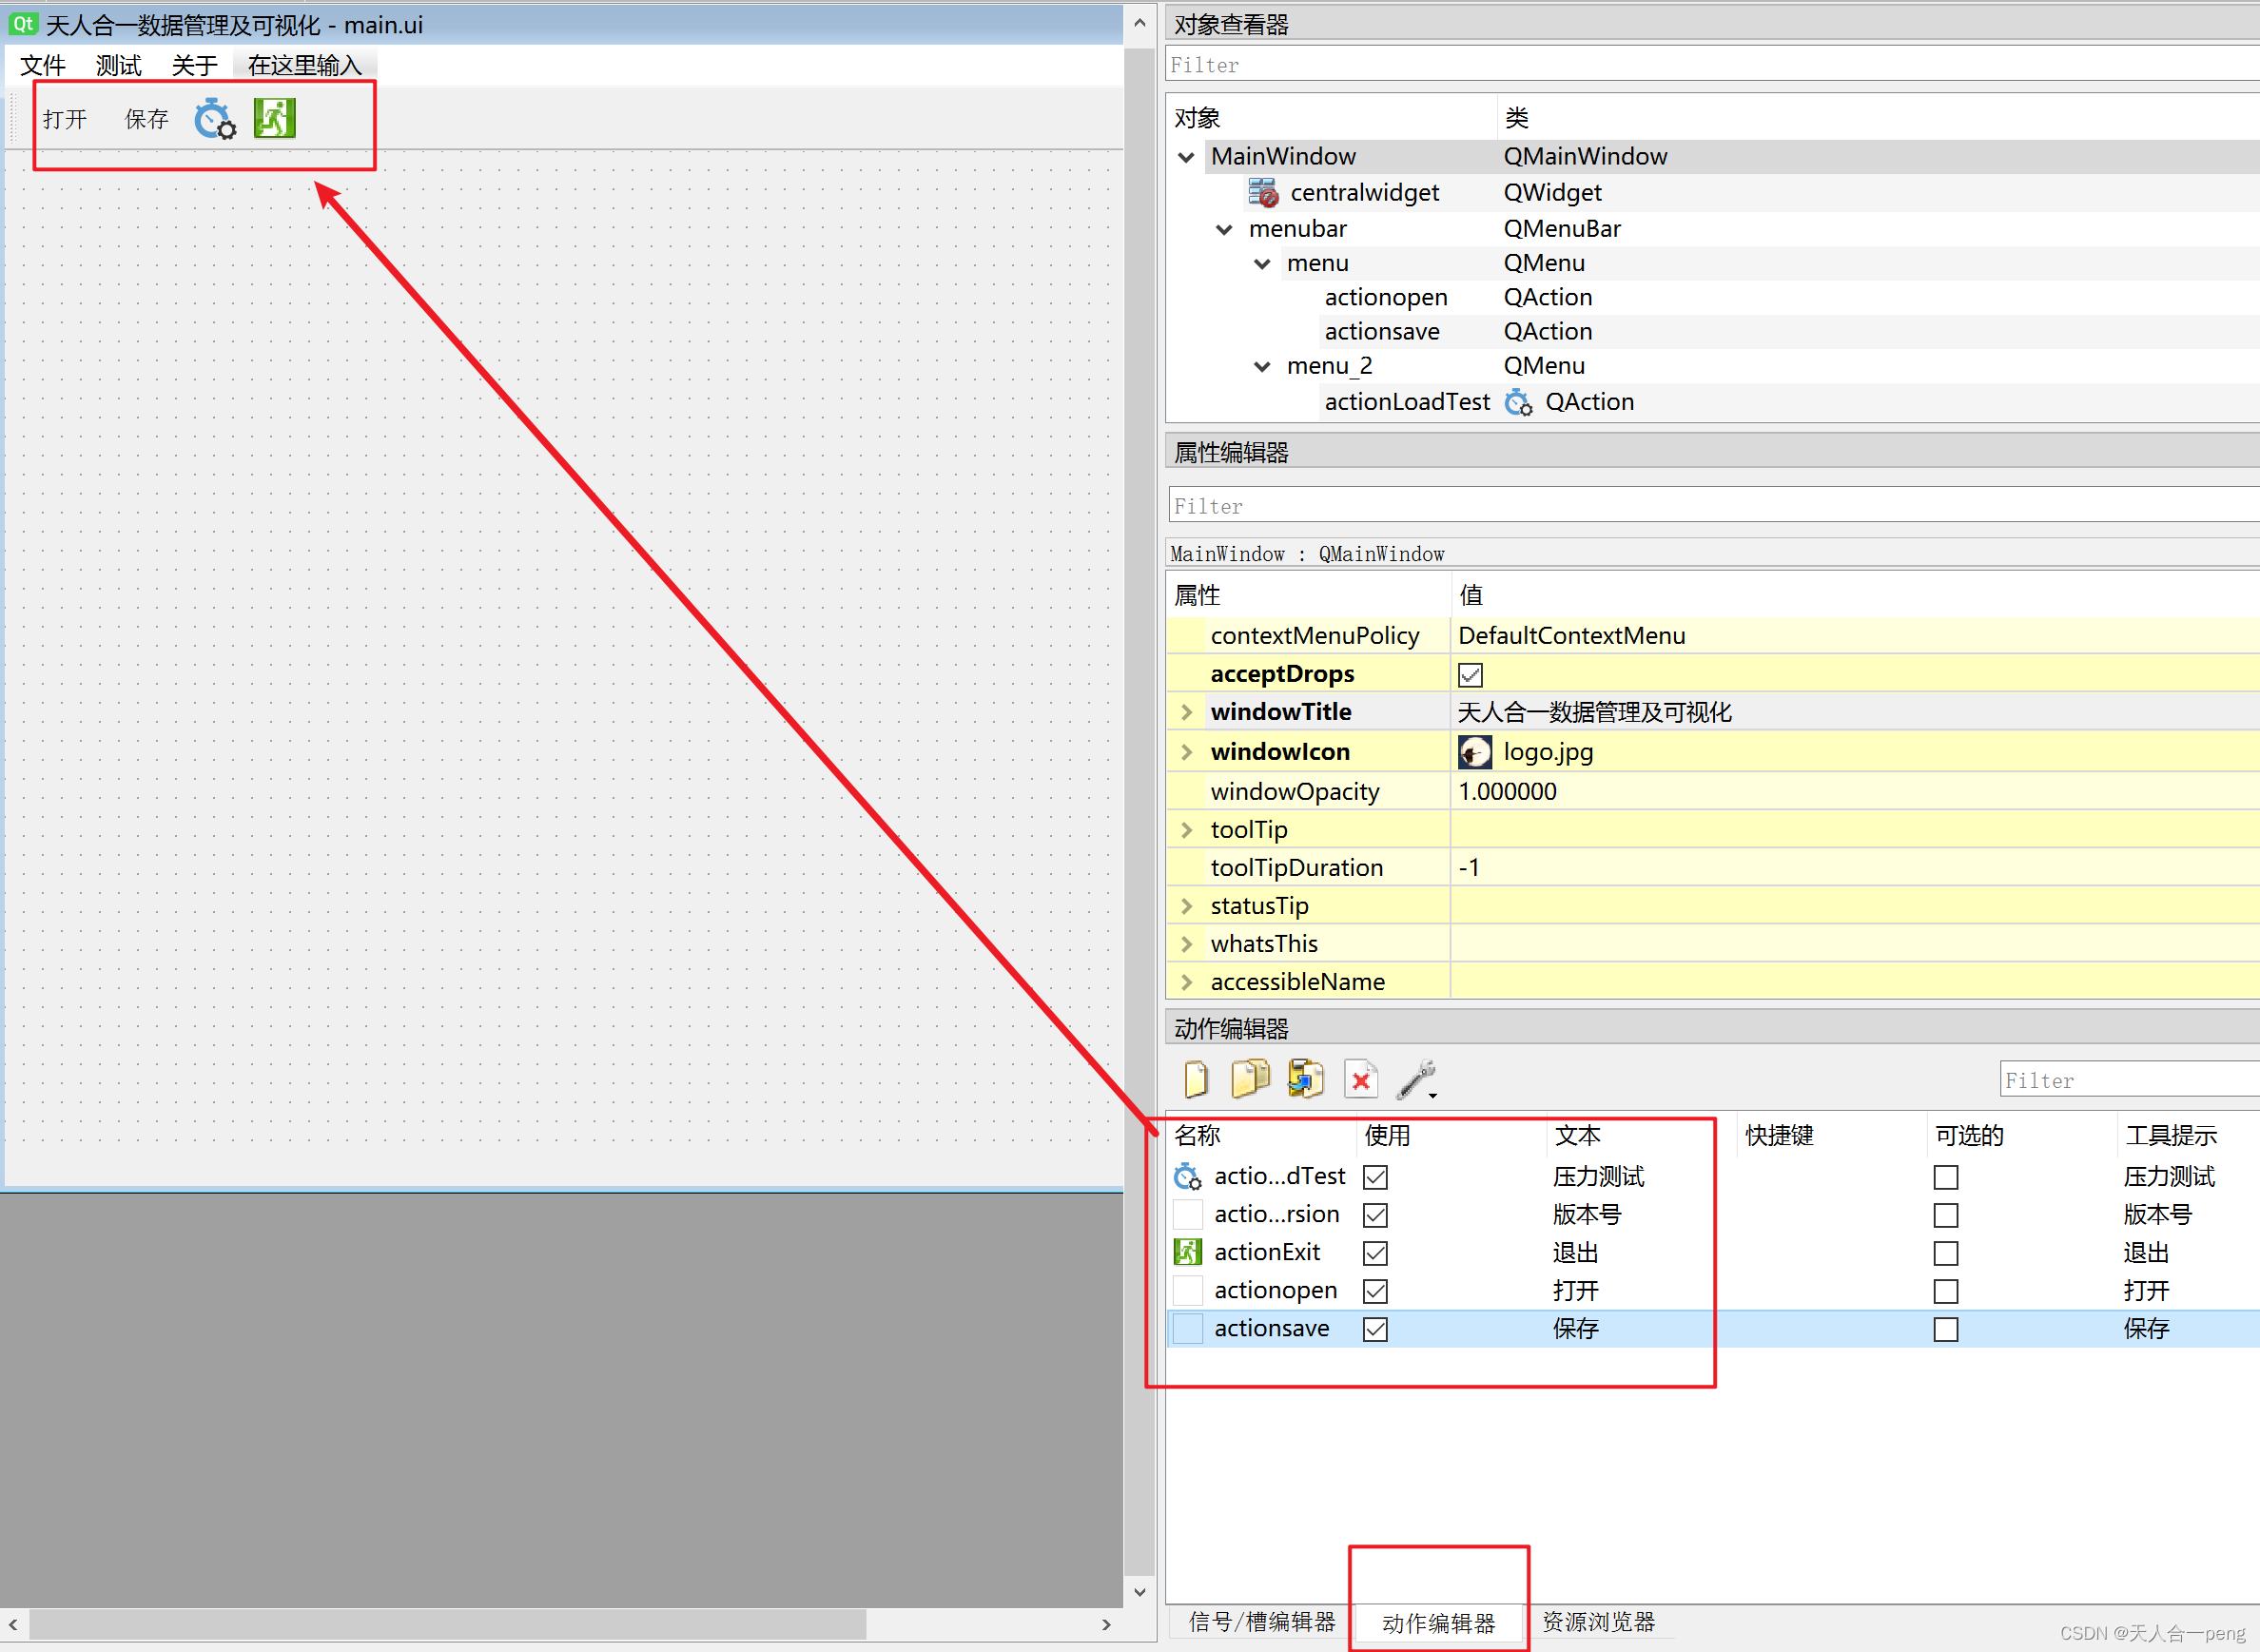Toggle the checkable box for actionExit
Screen dimensions: 2260x1652
point(1945,1253)
